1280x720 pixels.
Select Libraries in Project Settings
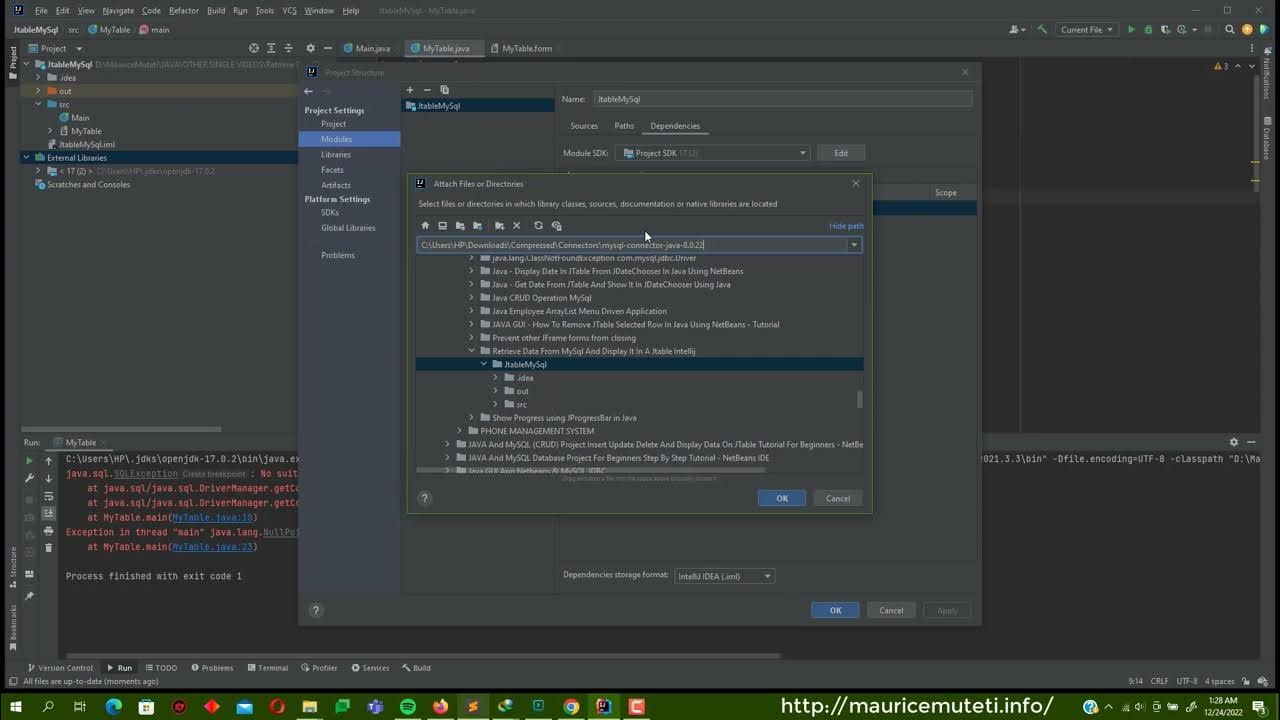pos(336,154)
